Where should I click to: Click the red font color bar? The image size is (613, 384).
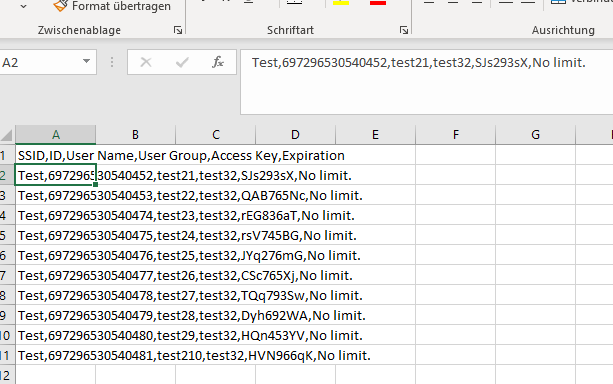tap(378, 2)
